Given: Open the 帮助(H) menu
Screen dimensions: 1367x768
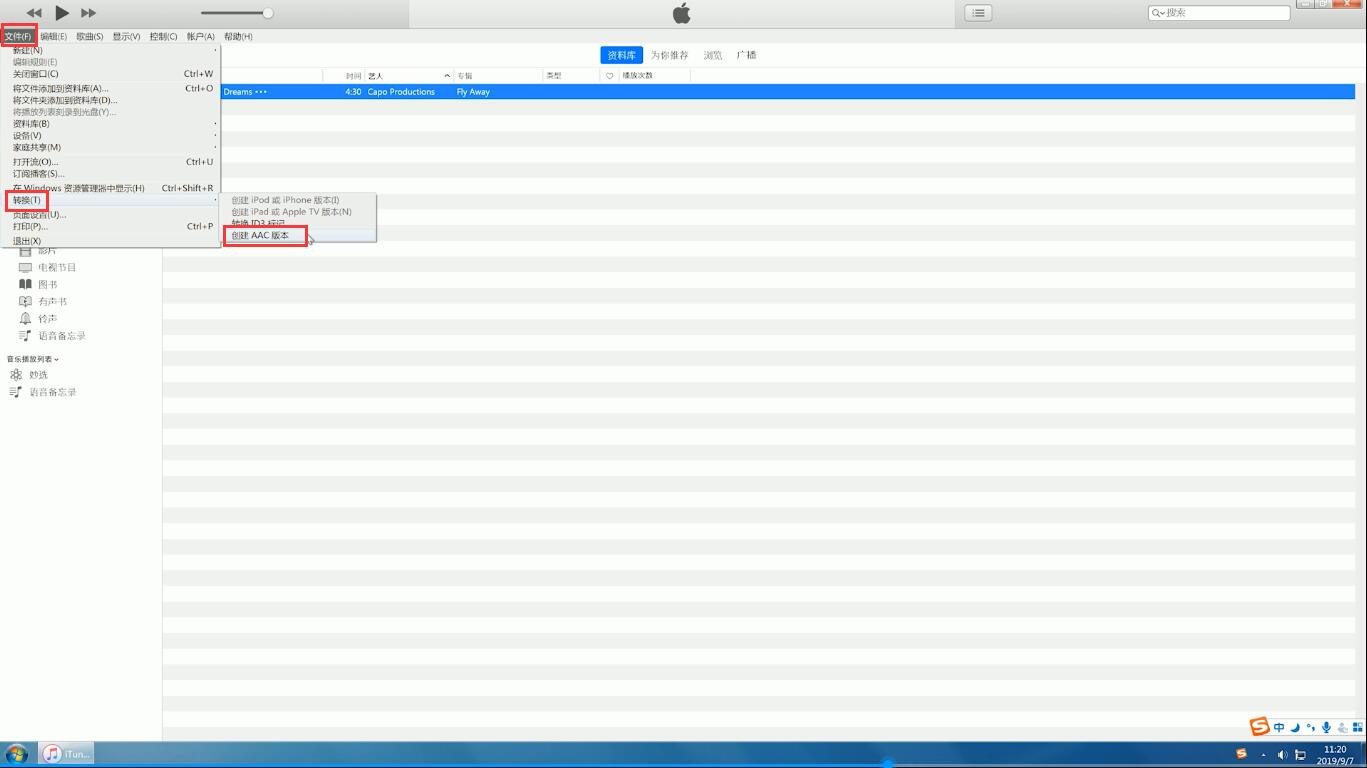Looking at the screenshot, I should click(238, 36).
